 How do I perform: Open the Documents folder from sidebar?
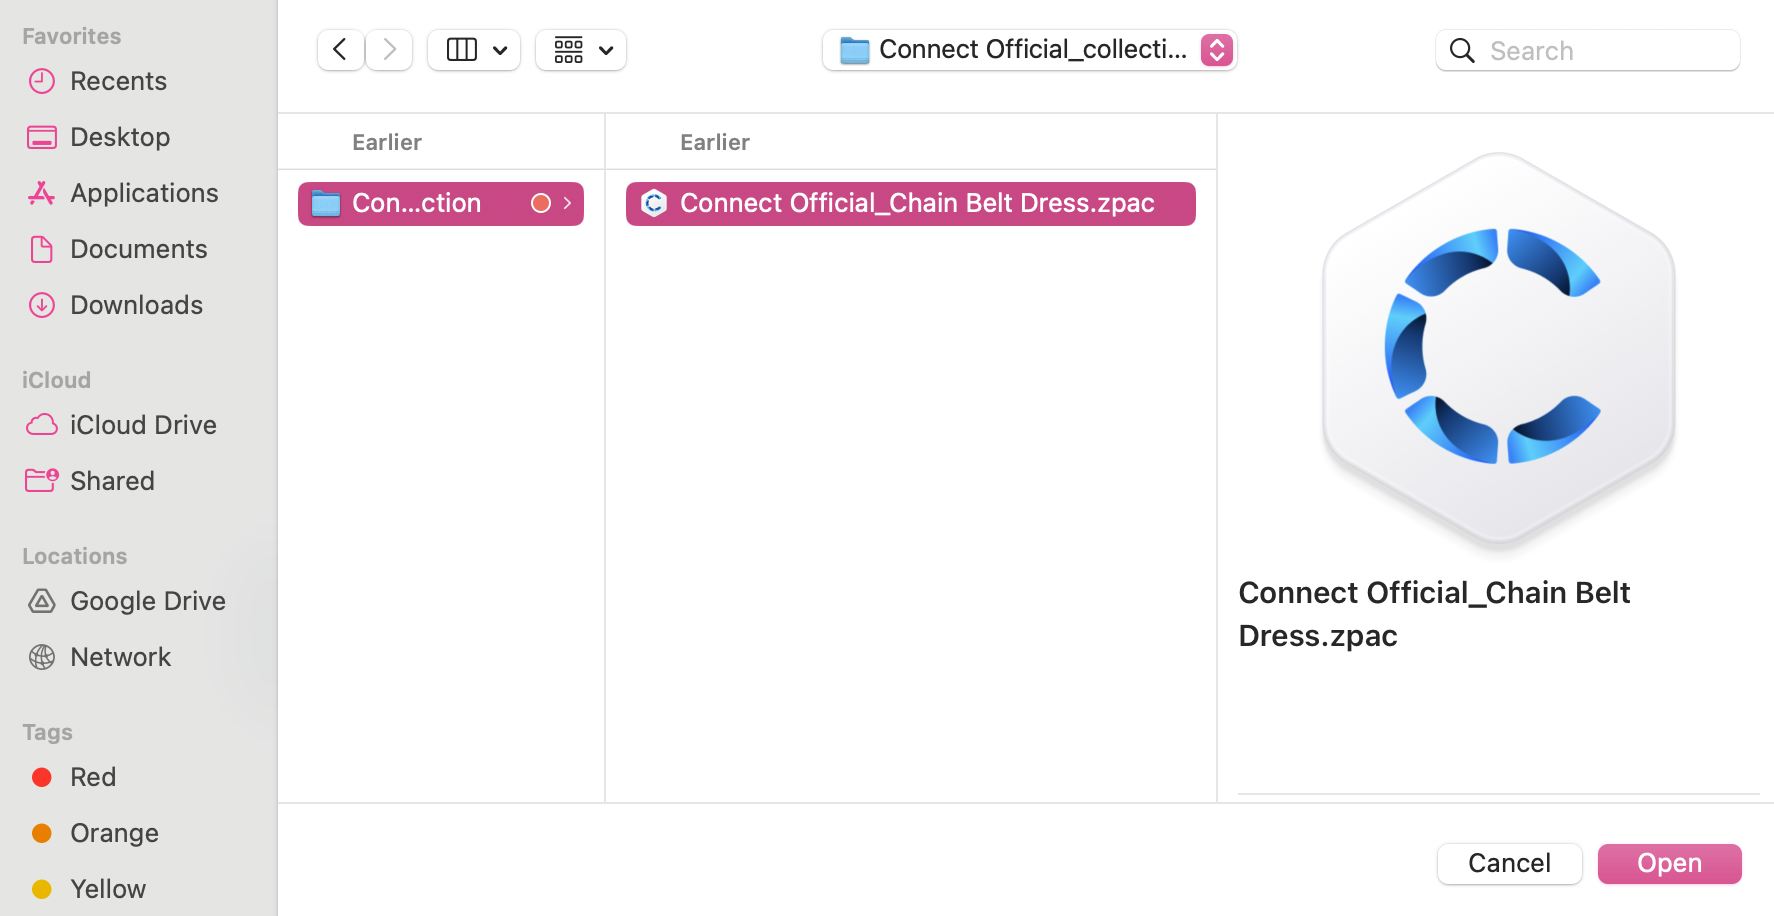pos(139,249)
